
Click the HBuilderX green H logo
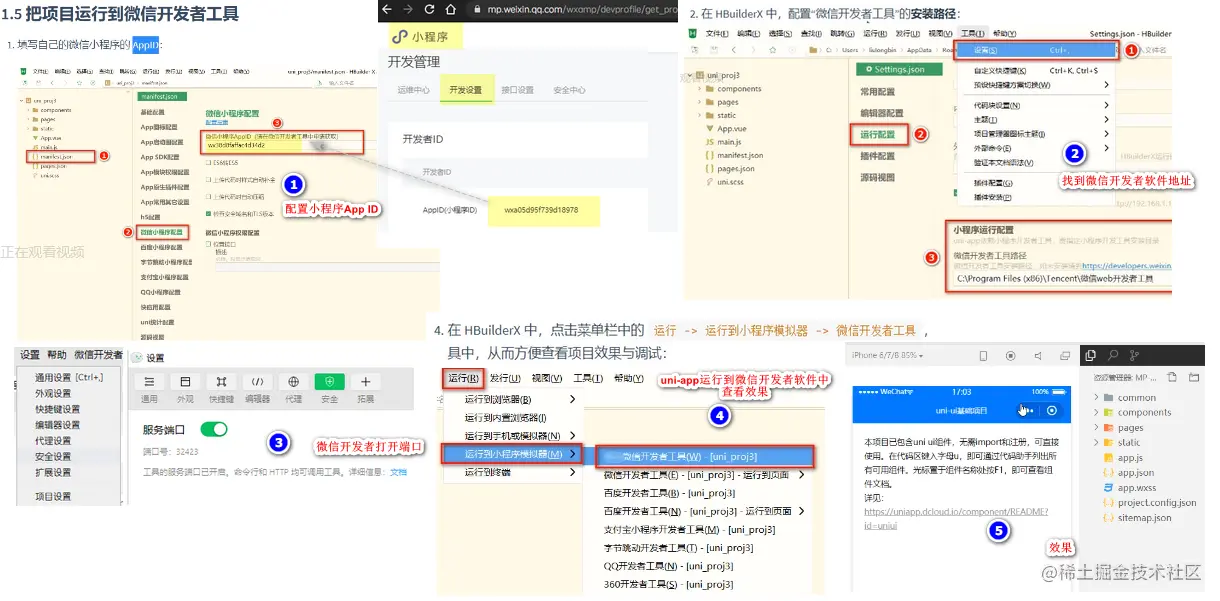point(692,33)
